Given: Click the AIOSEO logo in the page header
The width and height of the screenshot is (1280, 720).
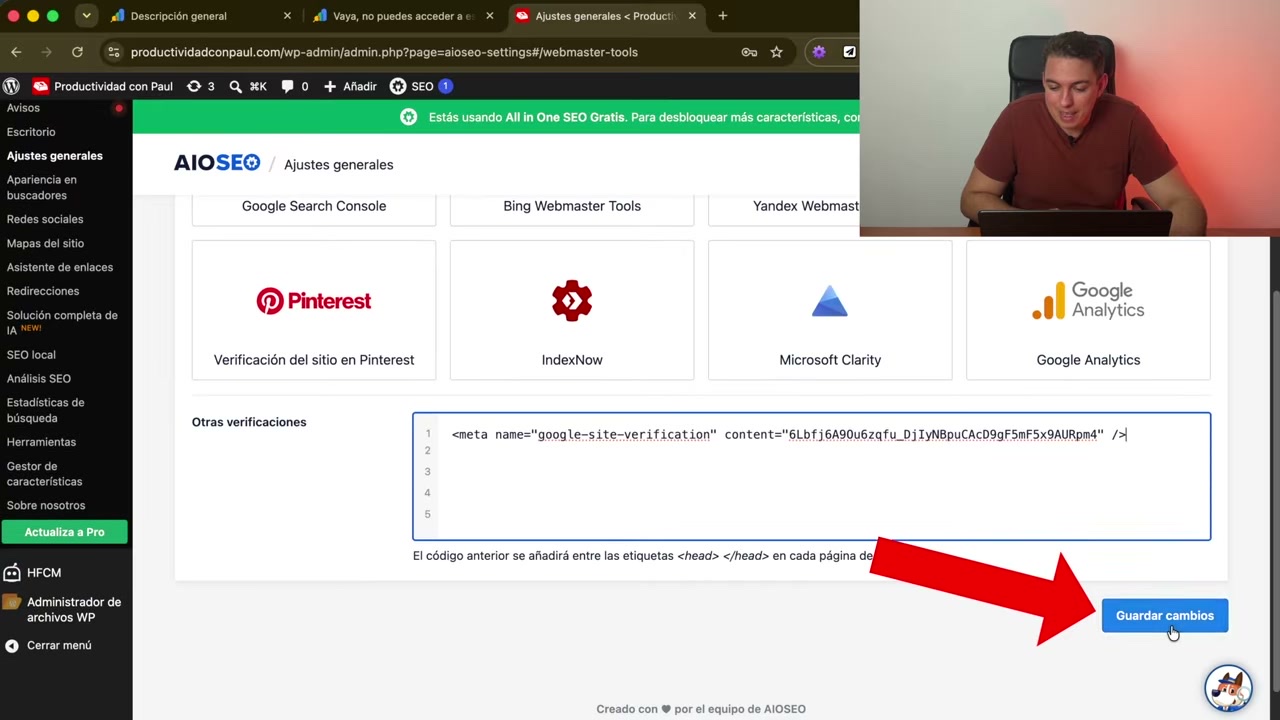Looking at the screenshot, I should (217, 163).
